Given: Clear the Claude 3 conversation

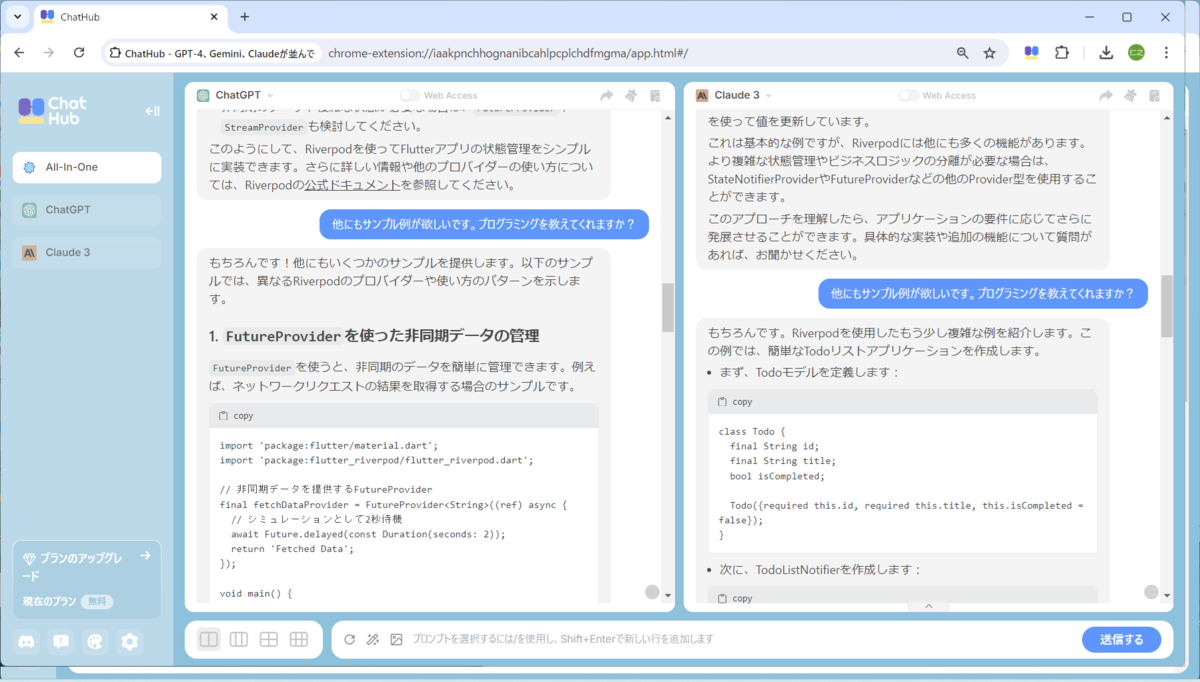Looking at the screenshot, I should point(1130,96).
